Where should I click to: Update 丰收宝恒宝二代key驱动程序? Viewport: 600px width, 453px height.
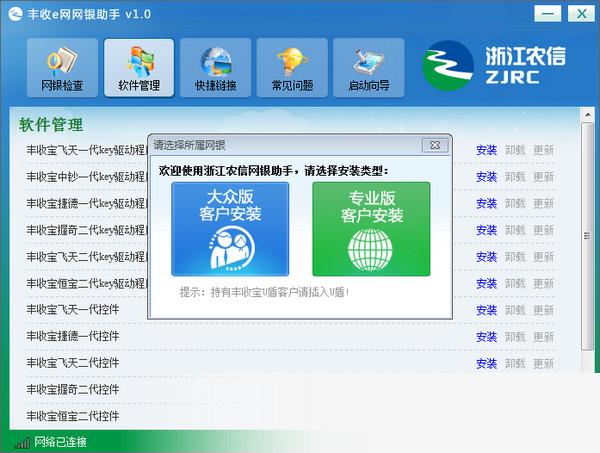click(544, 284)
